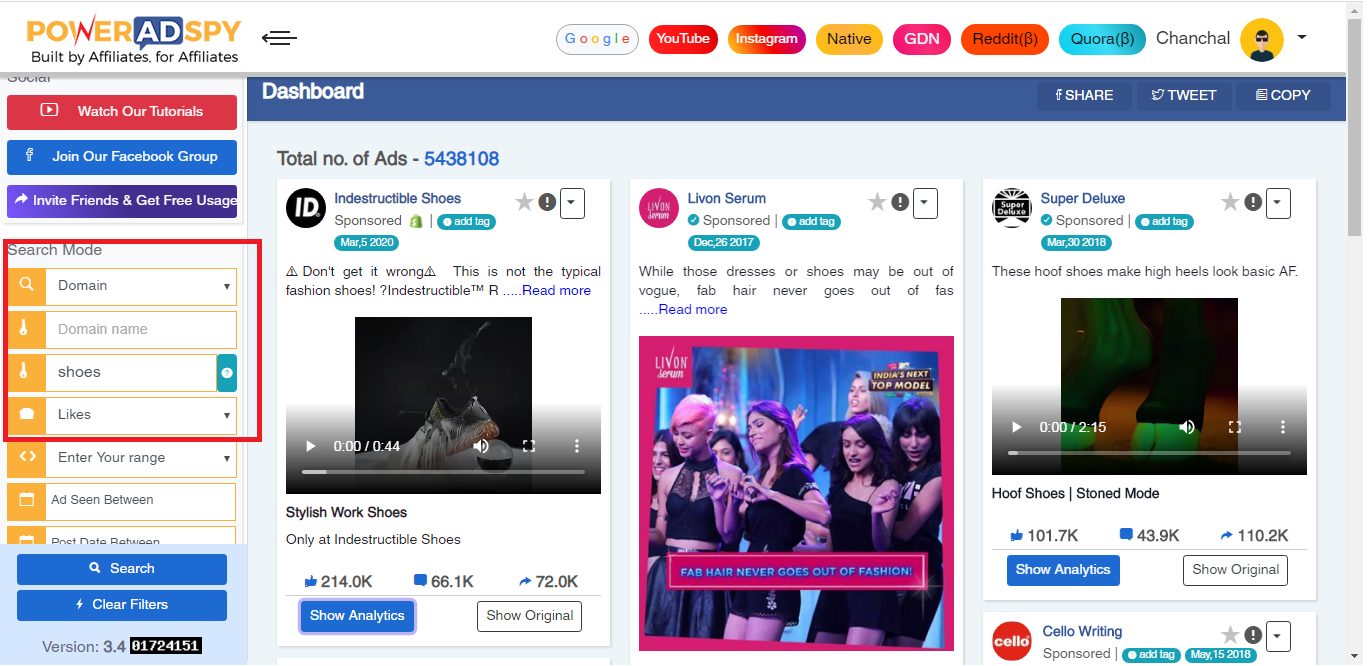Viewport: 1368px width, 666px height.
Task: Open the Domain search mode dropdown
Action: pos(142,286)
